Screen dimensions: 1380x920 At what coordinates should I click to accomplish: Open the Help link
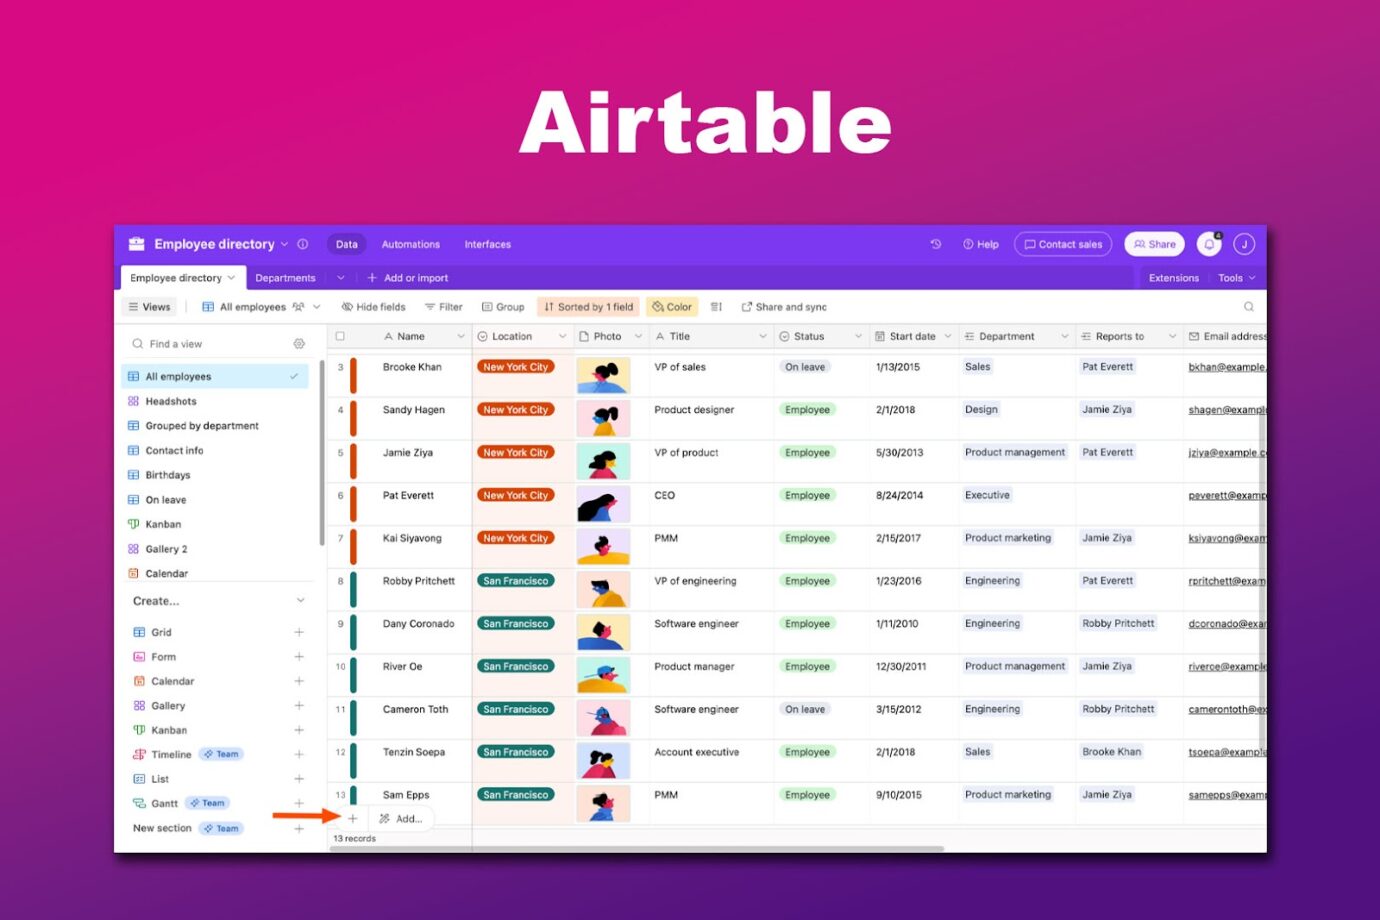tap(981, 244)
